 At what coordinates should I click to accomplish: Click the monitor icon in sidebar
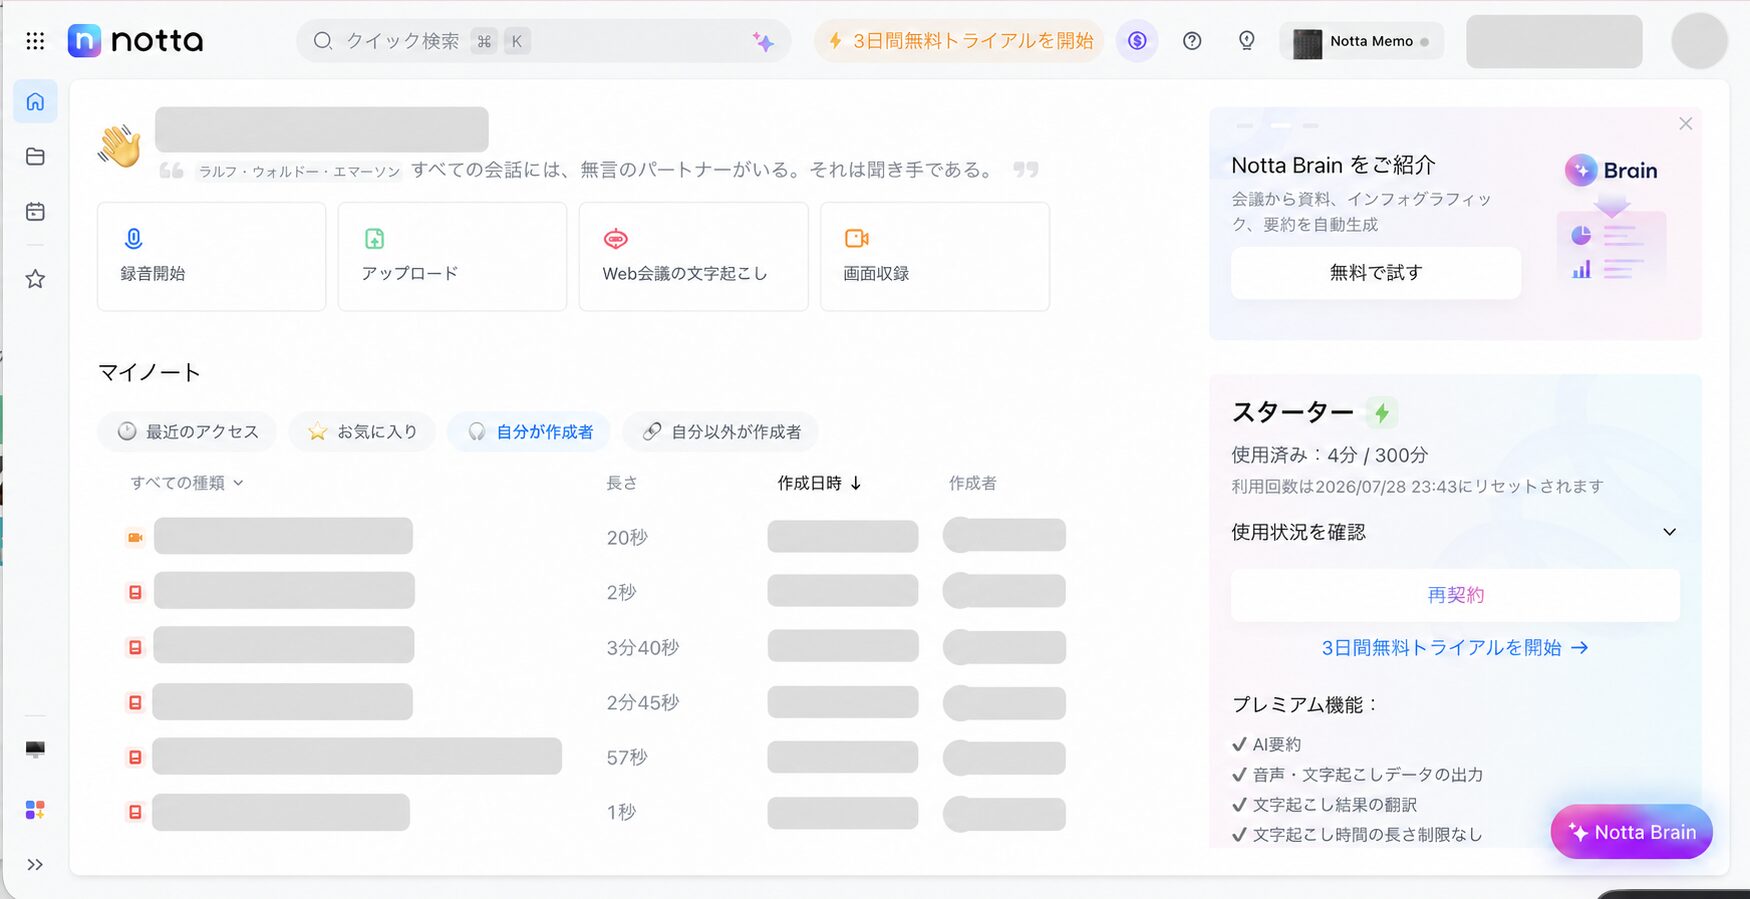coord(35,750)
